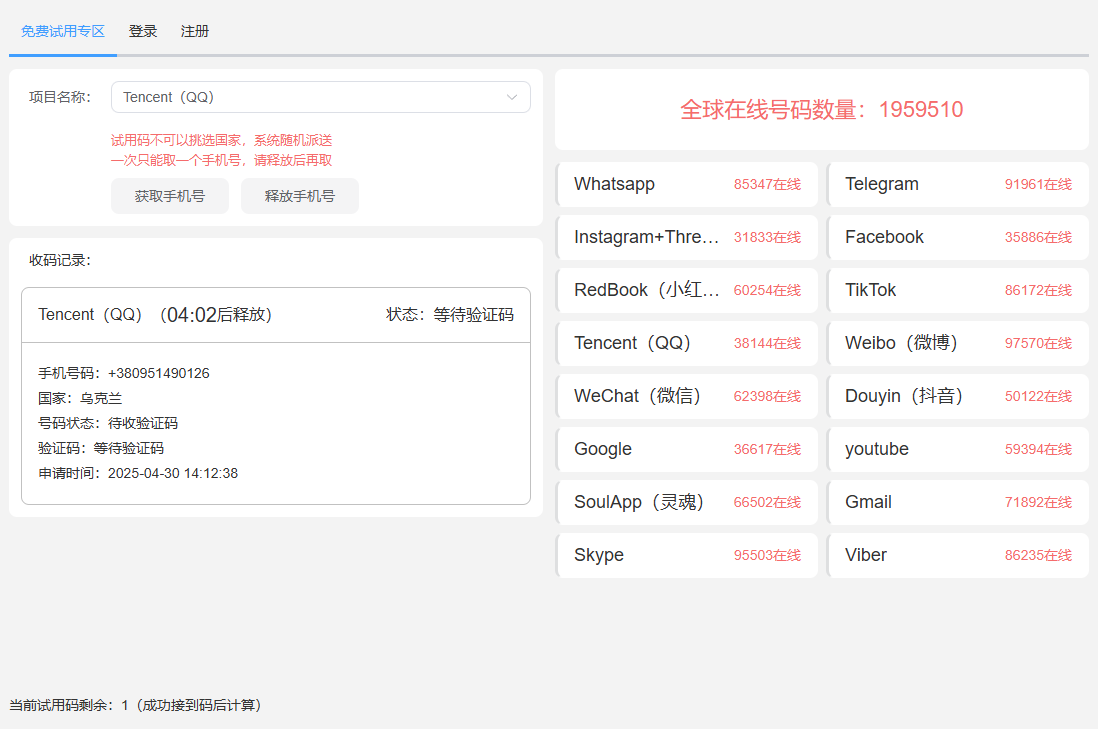Click the 验证码: 等待验证码 line

click(x=101, y=448)
